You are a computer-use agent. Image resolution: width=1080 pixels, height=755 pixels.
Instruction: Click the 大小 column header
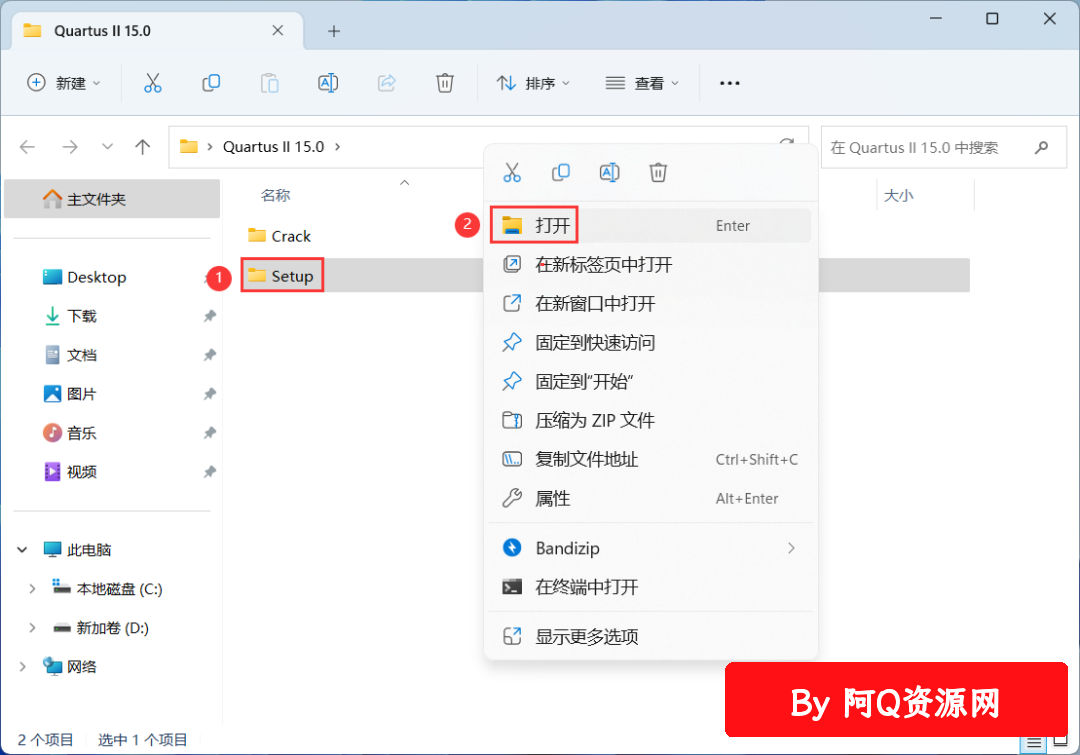899,196
